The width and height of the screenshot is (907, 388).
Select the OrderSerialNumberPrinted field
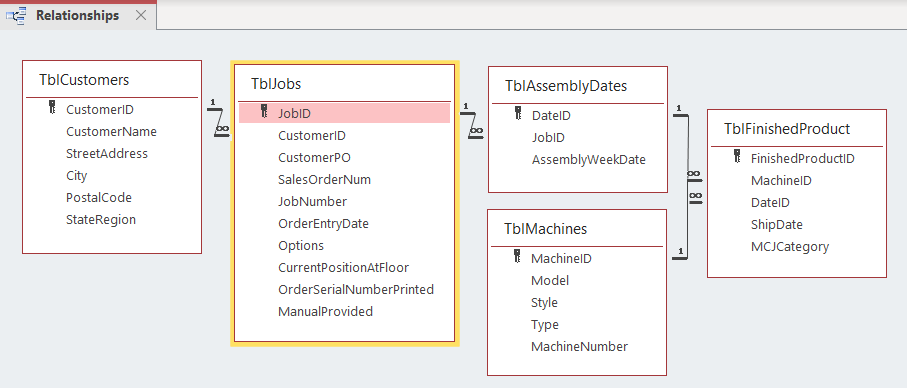point(356,289)
